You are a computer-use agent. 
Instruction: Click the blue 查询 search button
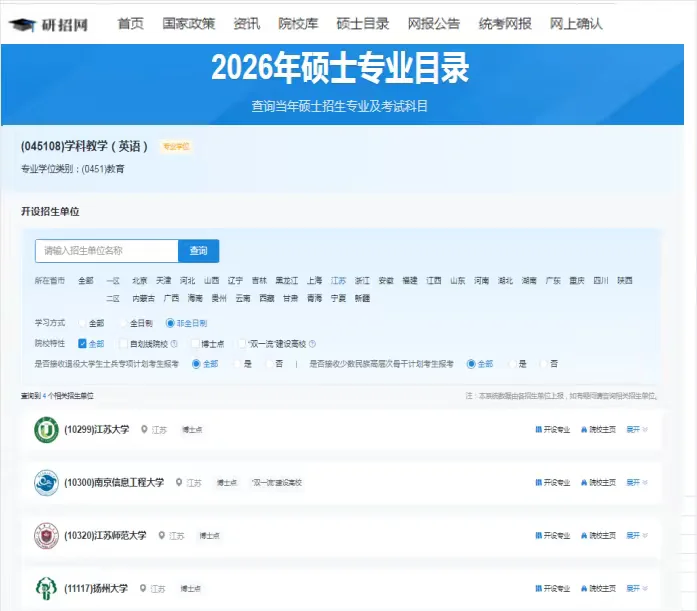(x=198, y=251)
